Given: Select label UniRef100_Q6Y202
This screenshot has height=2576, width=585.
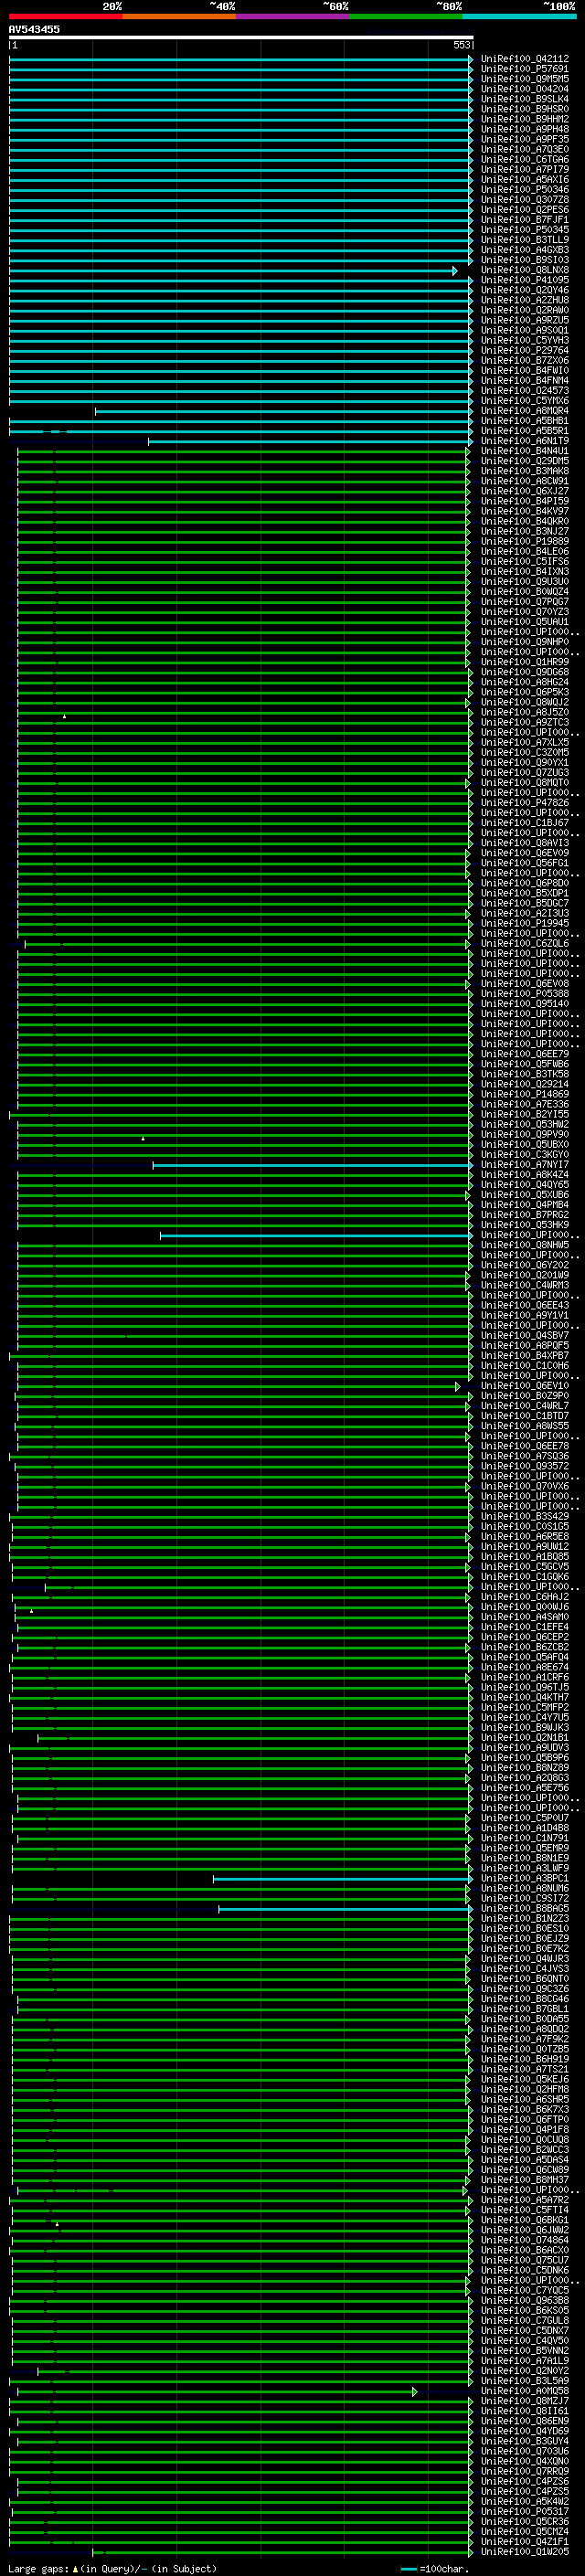Looking at the screenshot, I should coord(525,1265).
